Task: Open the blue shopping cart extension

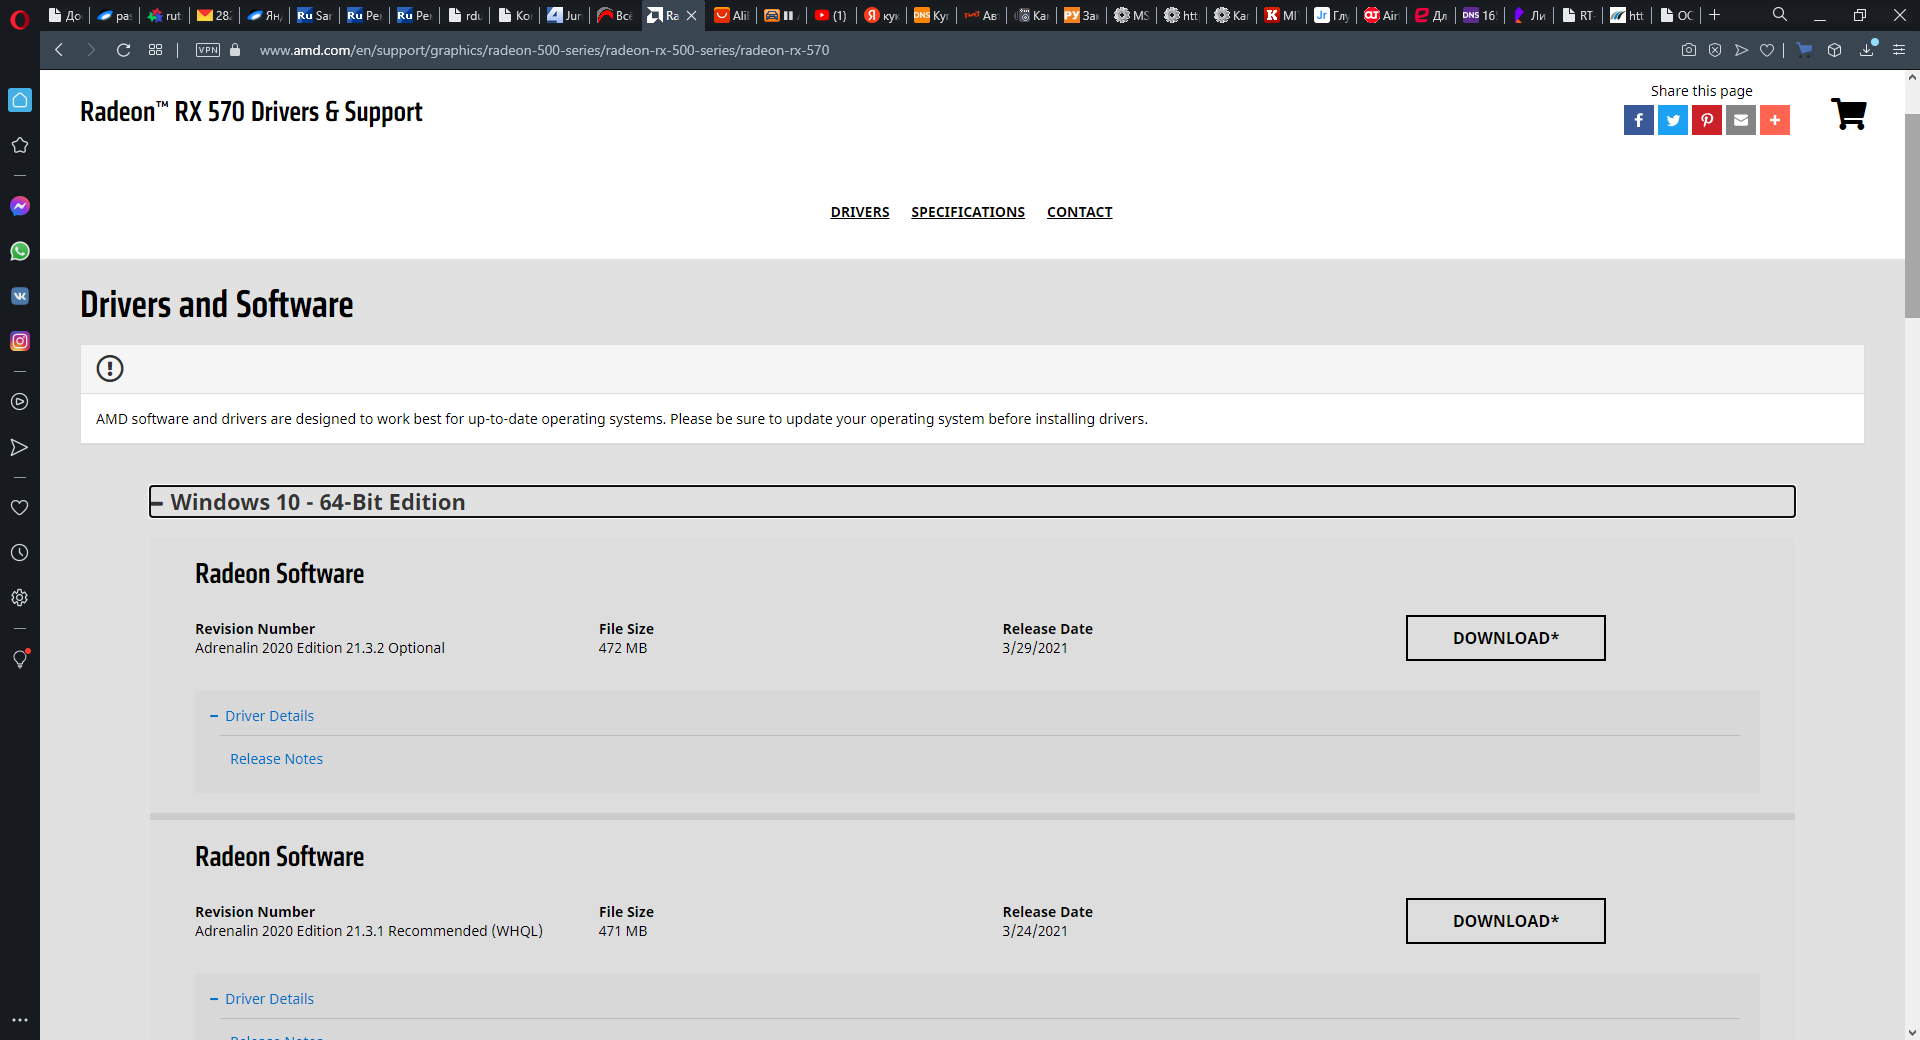Action: [1804, 50]
